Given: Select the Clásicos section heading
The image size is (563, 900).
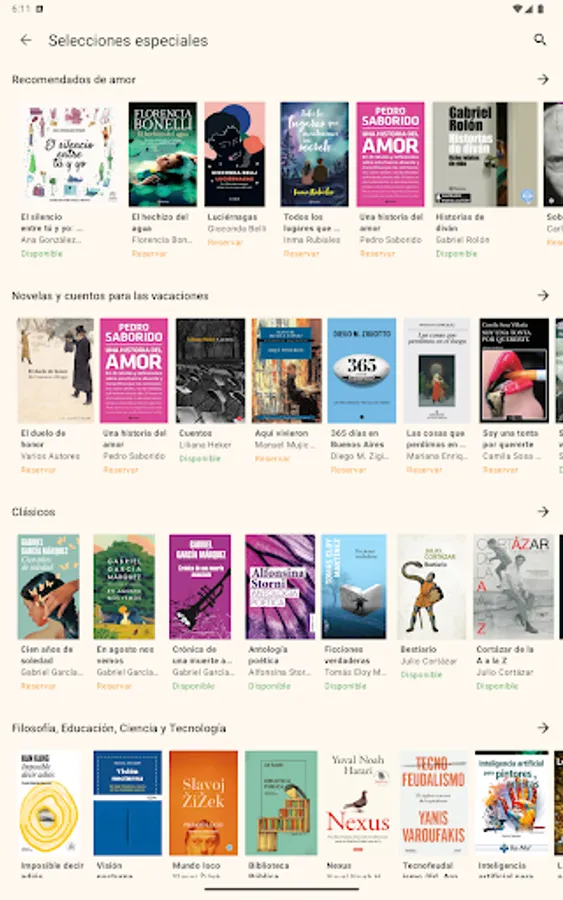Looking at the screenshot, I should [x=34, y=511].
